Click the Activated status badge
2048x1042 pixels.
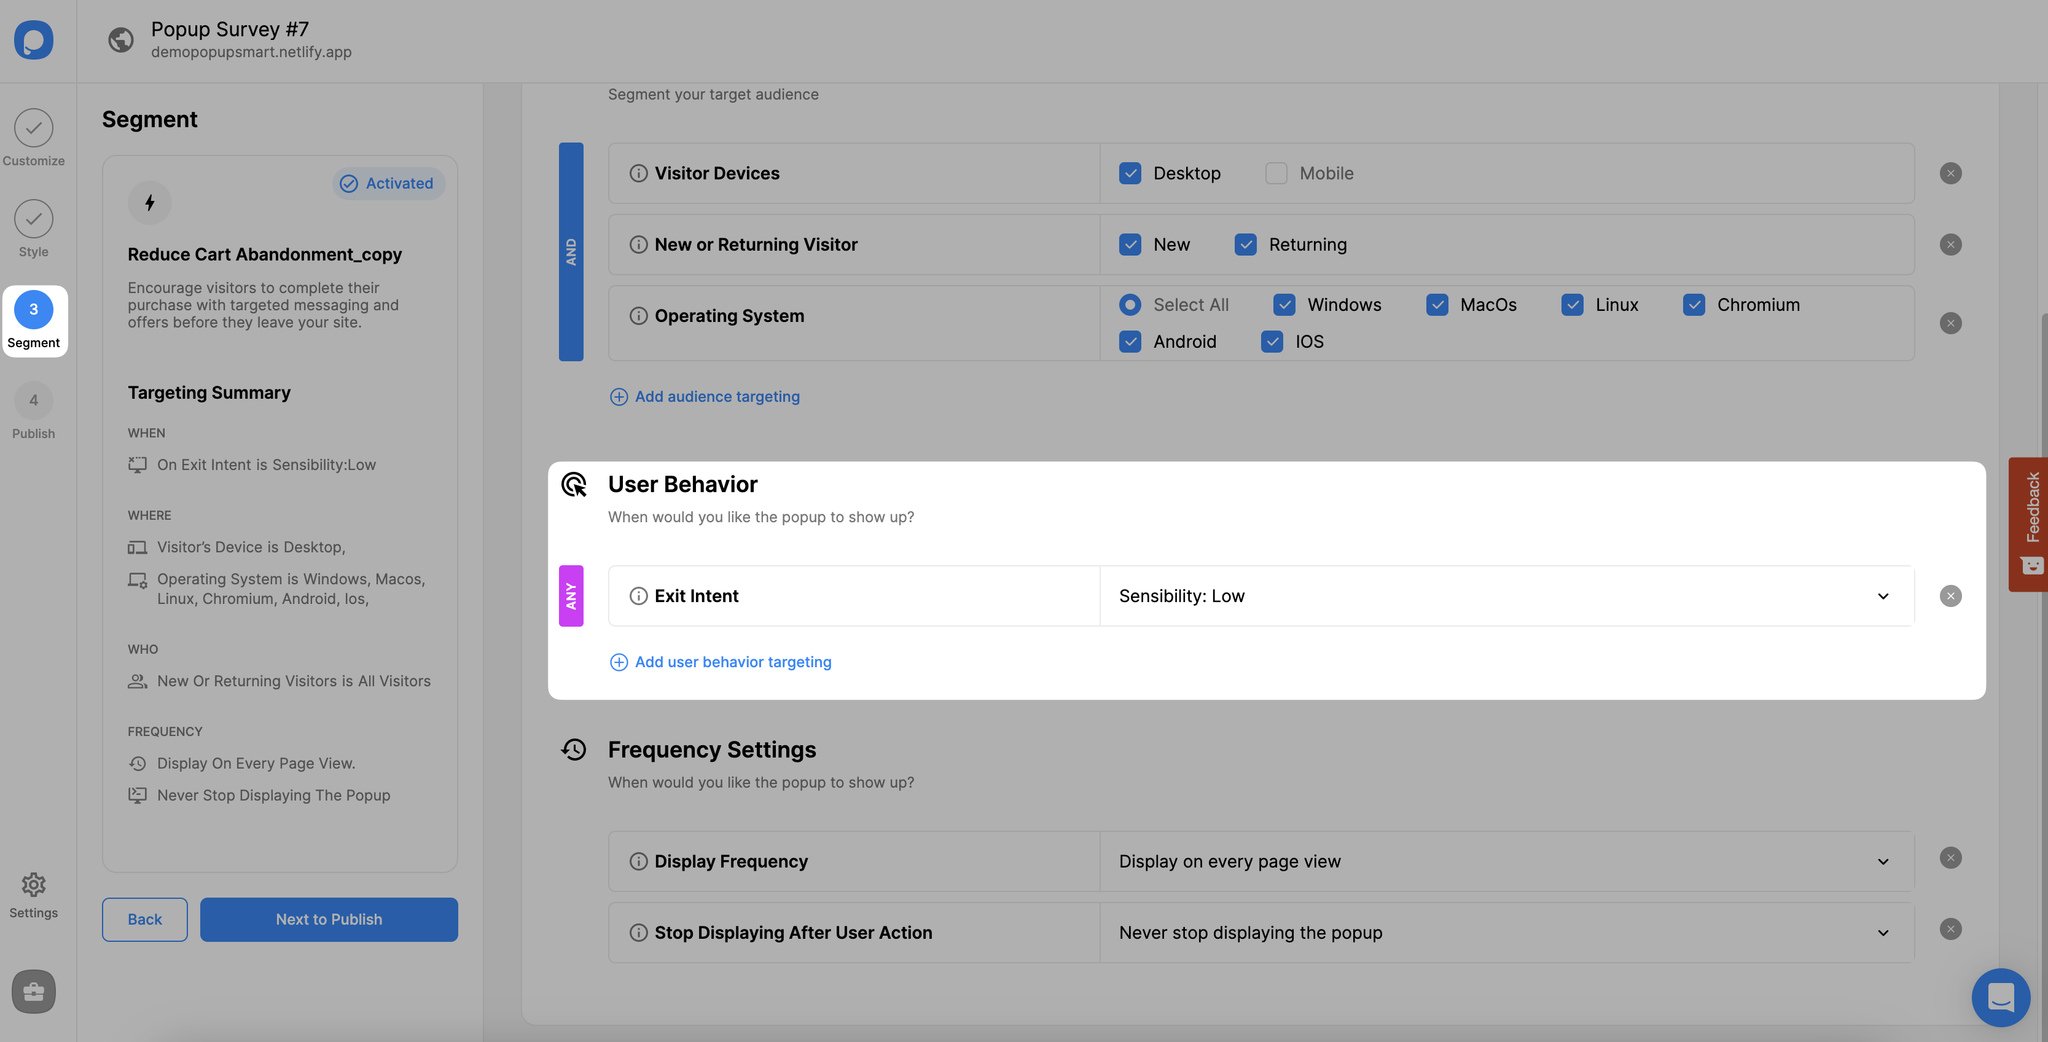pyautogui.click(x=388, y=183)
